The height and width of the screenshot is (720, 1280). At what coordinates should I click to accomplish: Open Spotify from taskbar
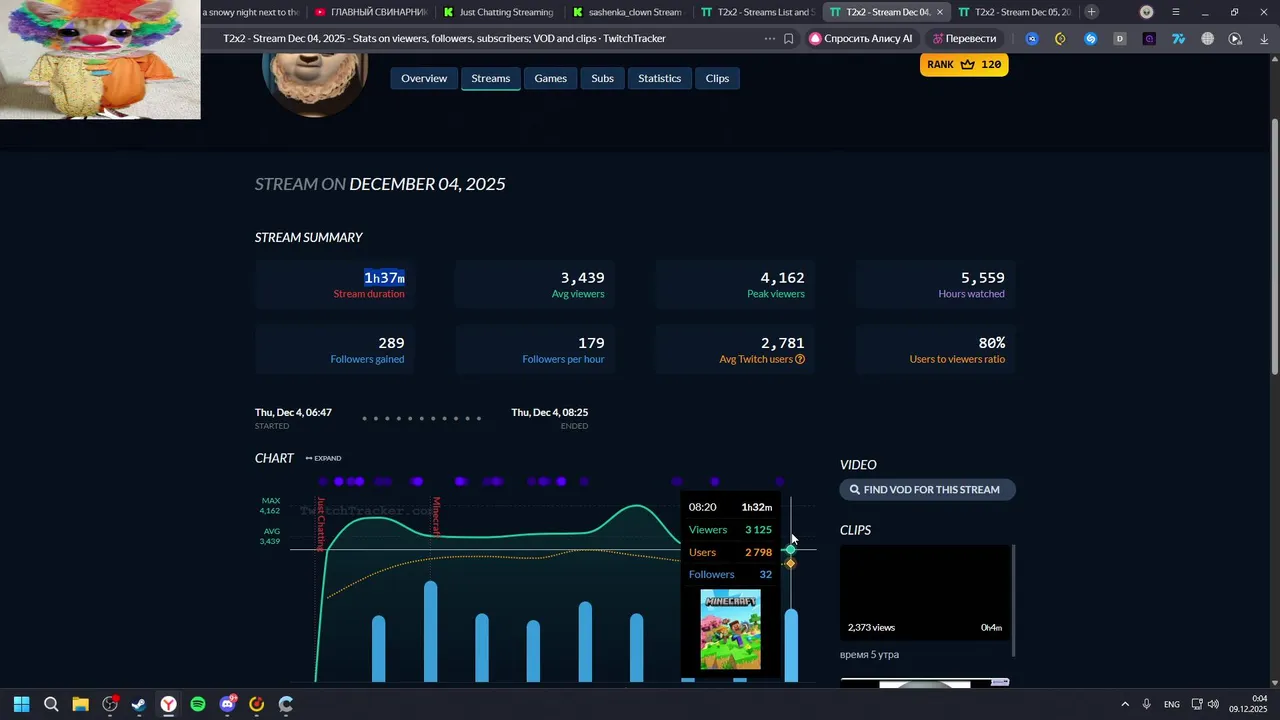[x=198, y=704]
